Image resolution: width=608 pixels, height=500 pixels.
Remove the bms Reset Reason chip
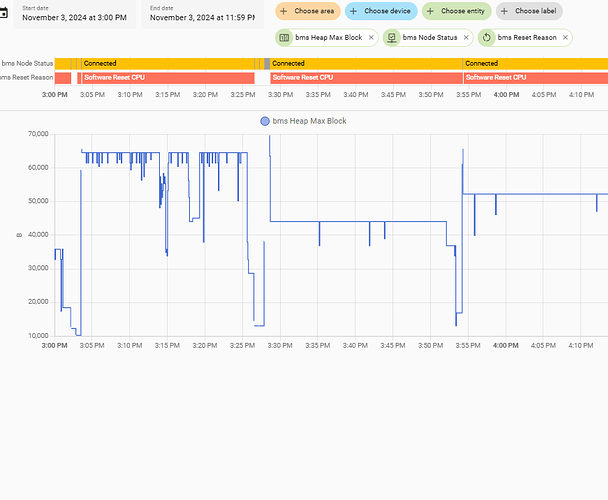tap(565, 38)
